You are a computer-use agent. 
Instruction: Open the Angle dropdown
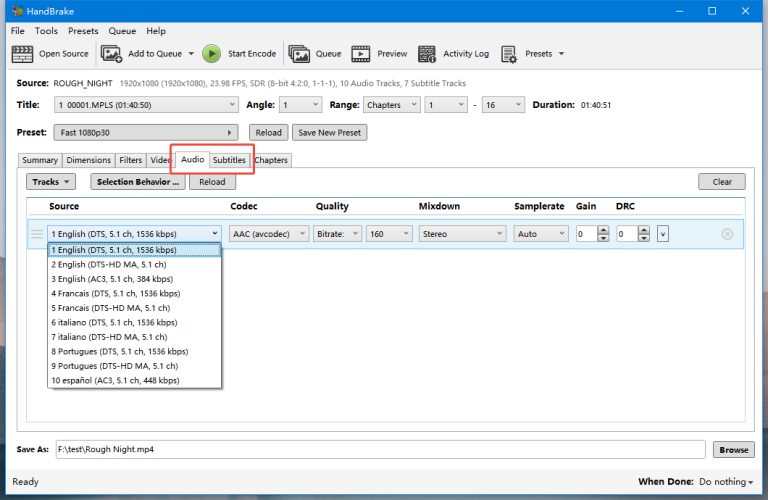tap(301, 105)
